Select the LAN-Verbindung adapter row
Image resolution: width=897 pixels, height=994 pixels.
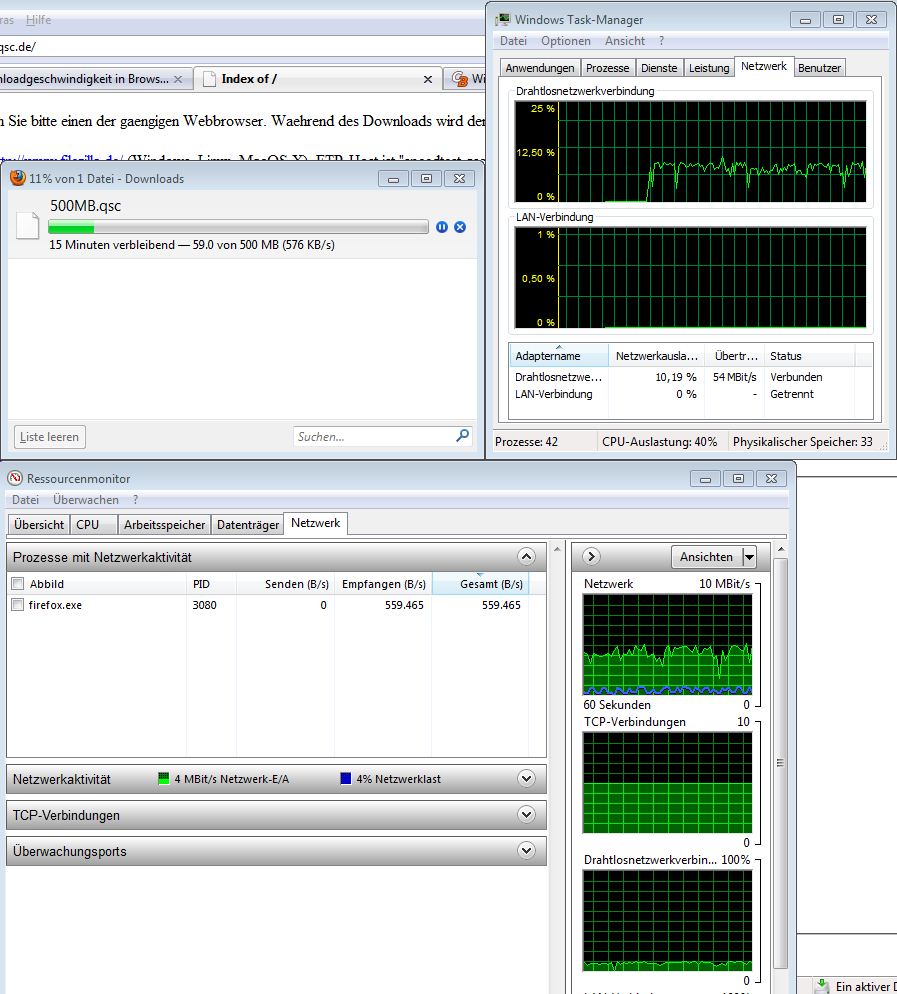(x=690, y=394)
